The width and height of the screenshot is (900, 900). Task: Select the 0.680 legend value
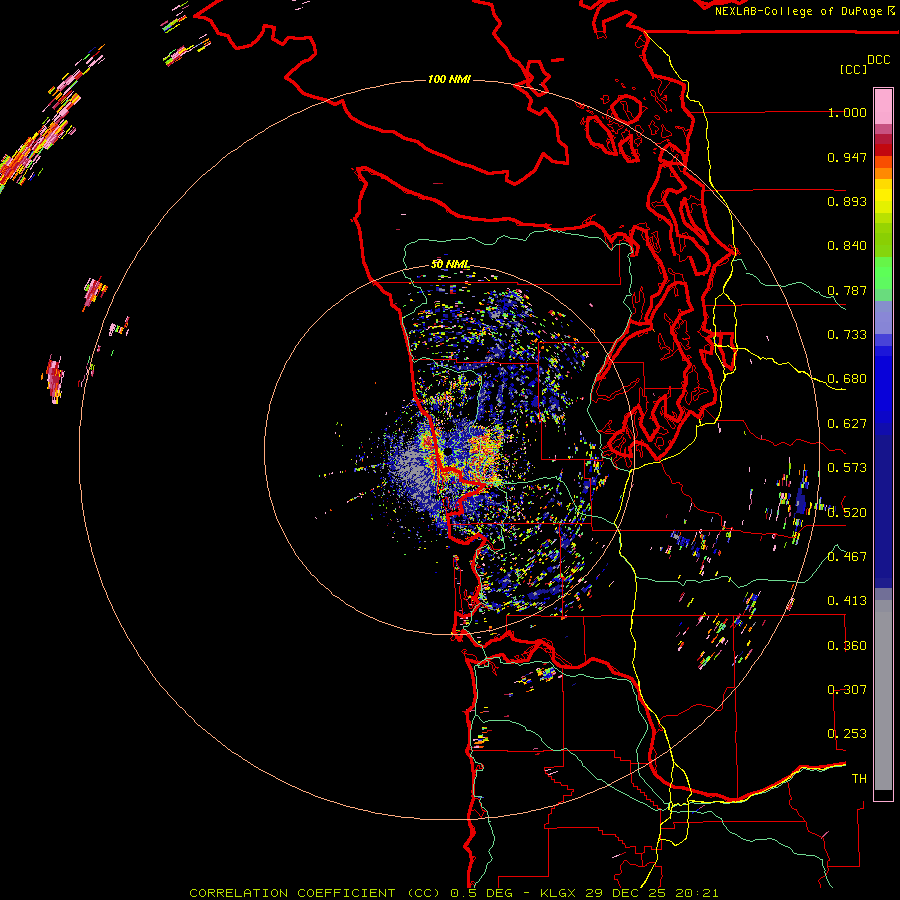pos(847,379)
